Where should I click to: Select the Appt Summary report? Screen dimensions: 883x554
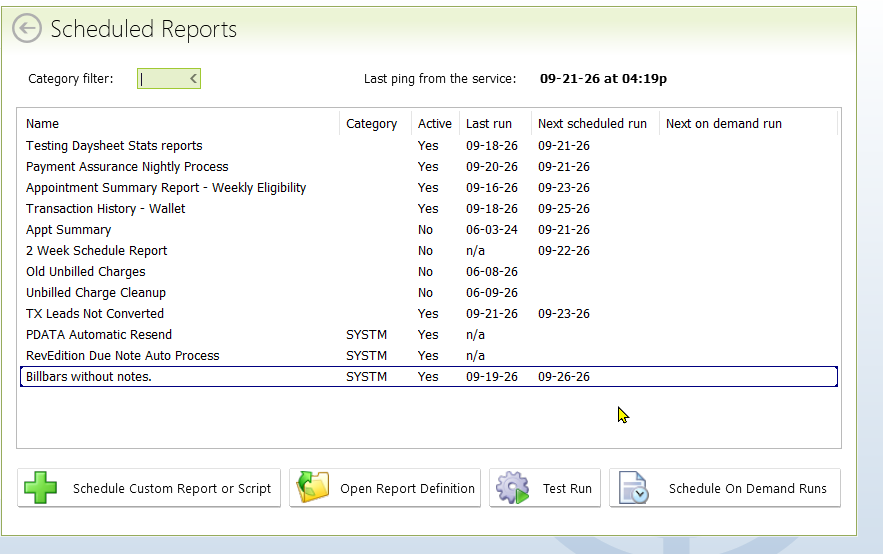429,230
